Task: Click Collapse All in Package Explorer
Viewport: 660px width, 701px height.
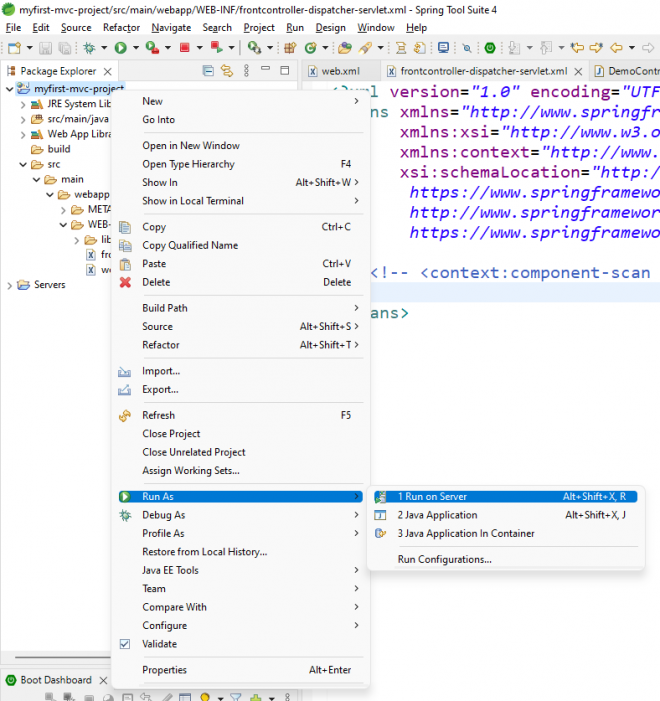Action: click(208, 71)
